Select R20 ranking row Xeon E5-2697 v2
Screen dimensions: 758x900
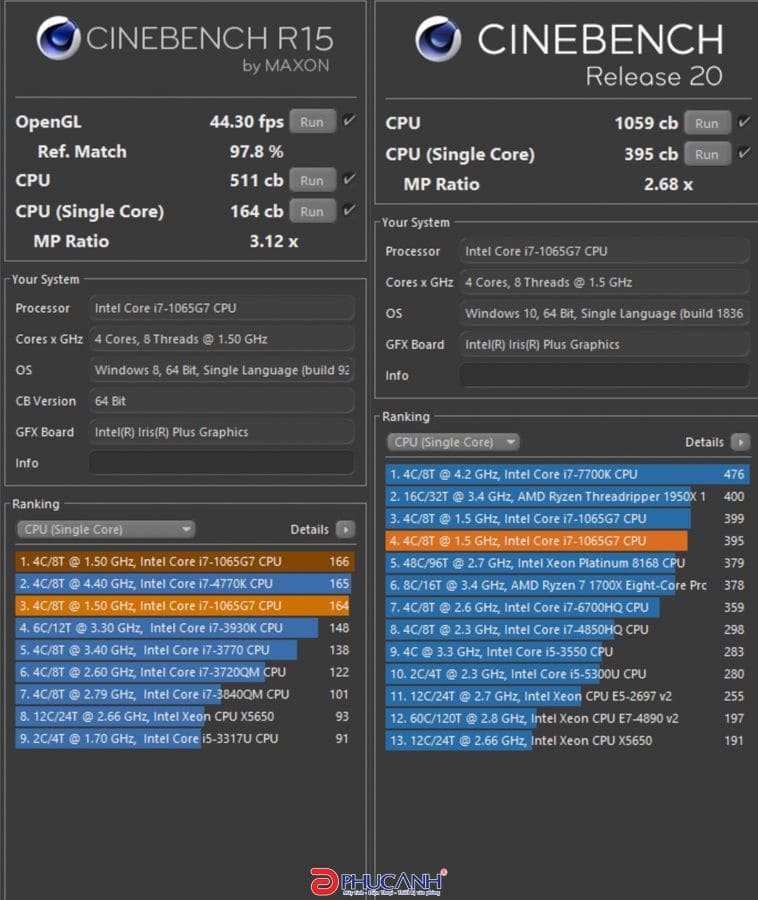[x=567, y=696]
